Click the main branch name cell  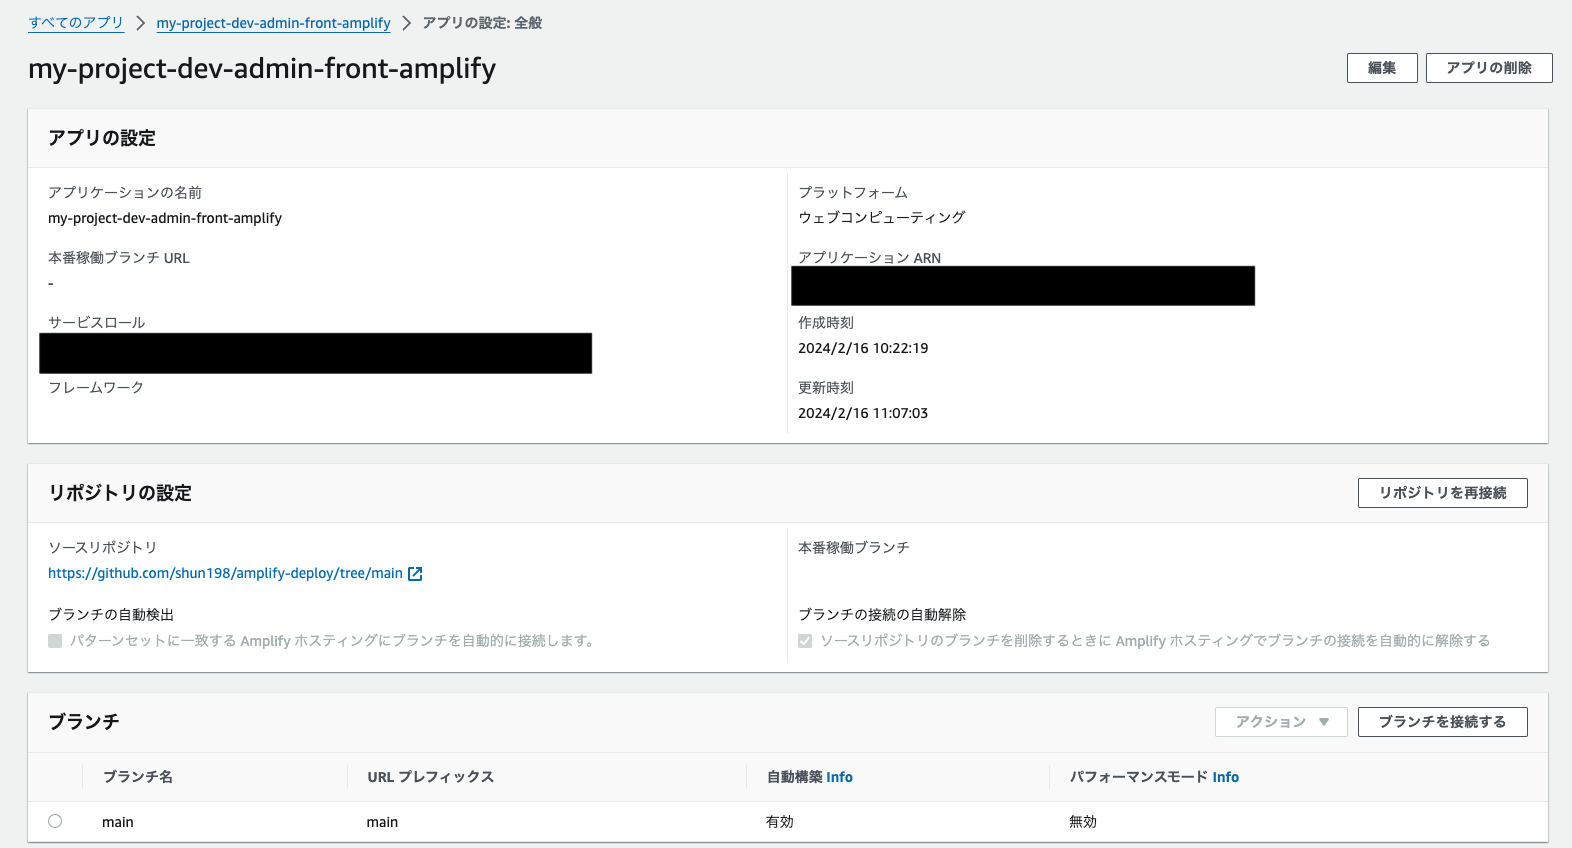click(118, 822)
